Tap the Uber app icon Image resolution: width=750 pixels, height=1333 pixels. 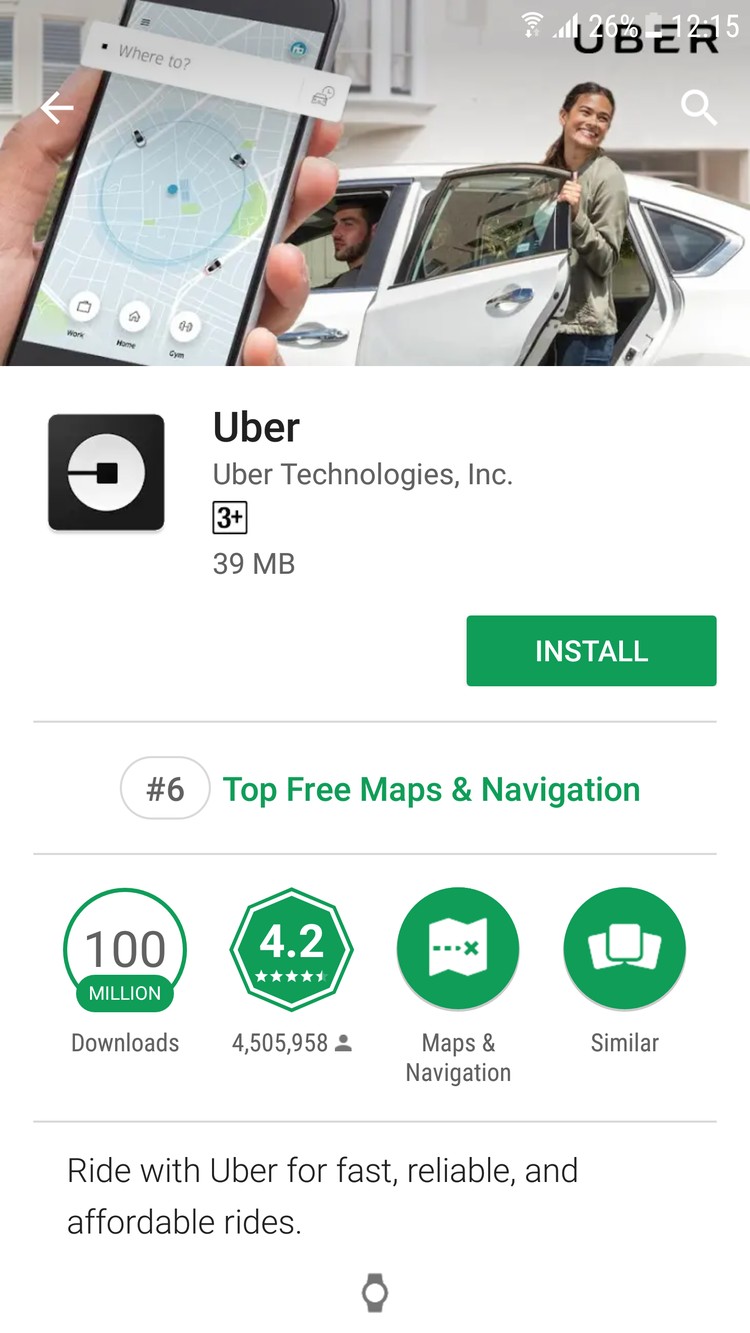coord(106,472)
